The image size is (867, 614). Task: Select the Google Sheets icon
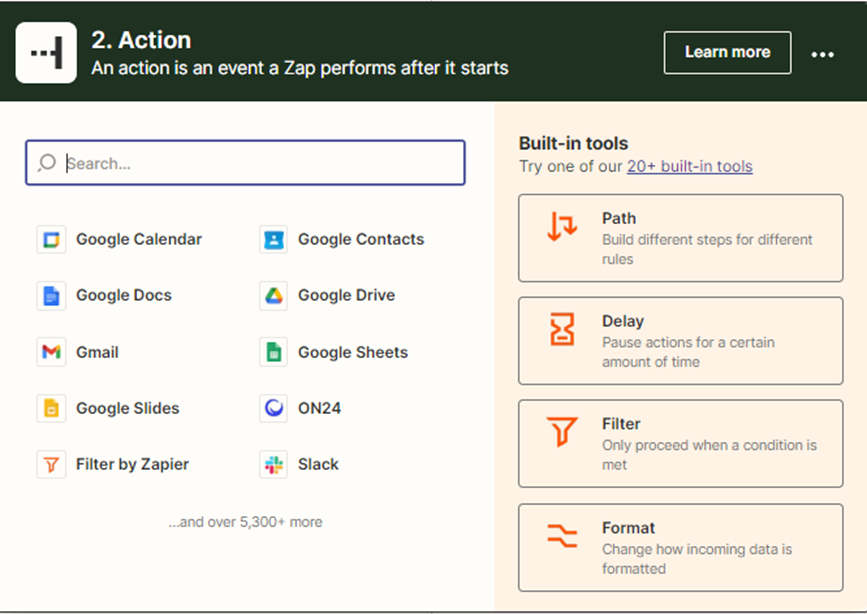coord(273,352)
